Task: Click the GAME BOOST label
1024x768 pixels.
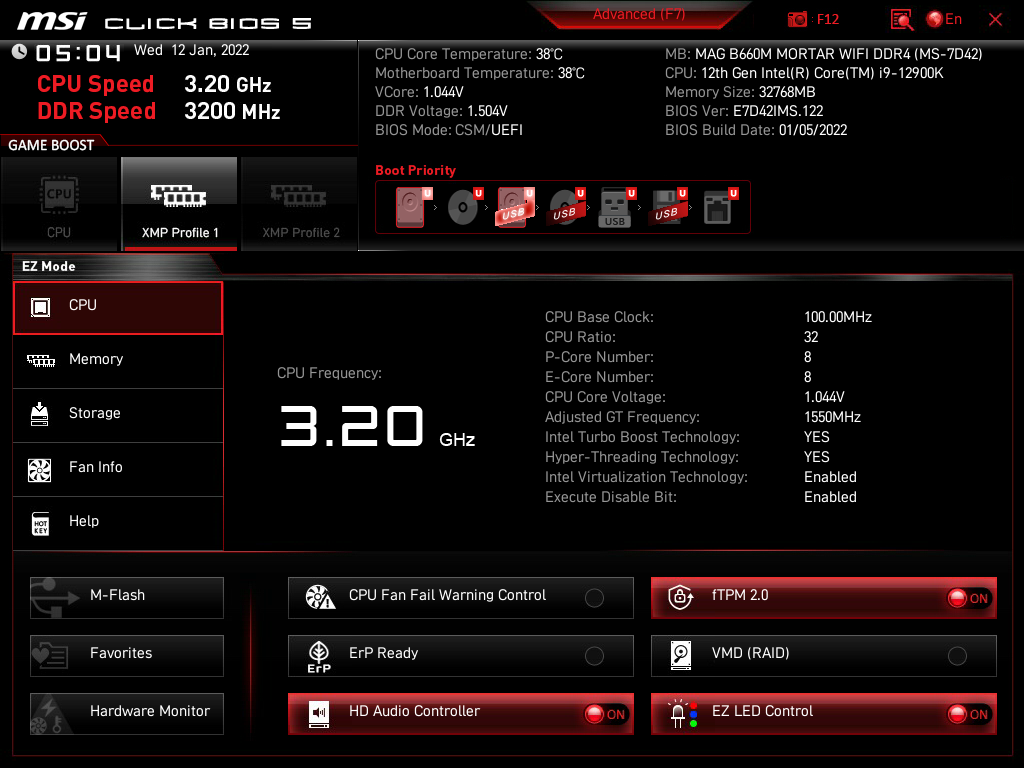Action: [x=51, y=145]
